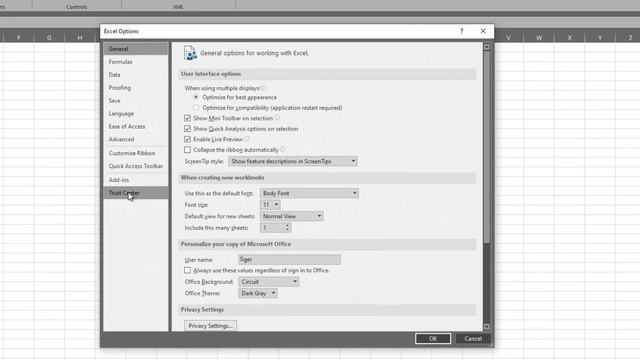This screenshot has width=640, height=360.
Task: Close the Excel Options dialog
Action: coord(483,31)
